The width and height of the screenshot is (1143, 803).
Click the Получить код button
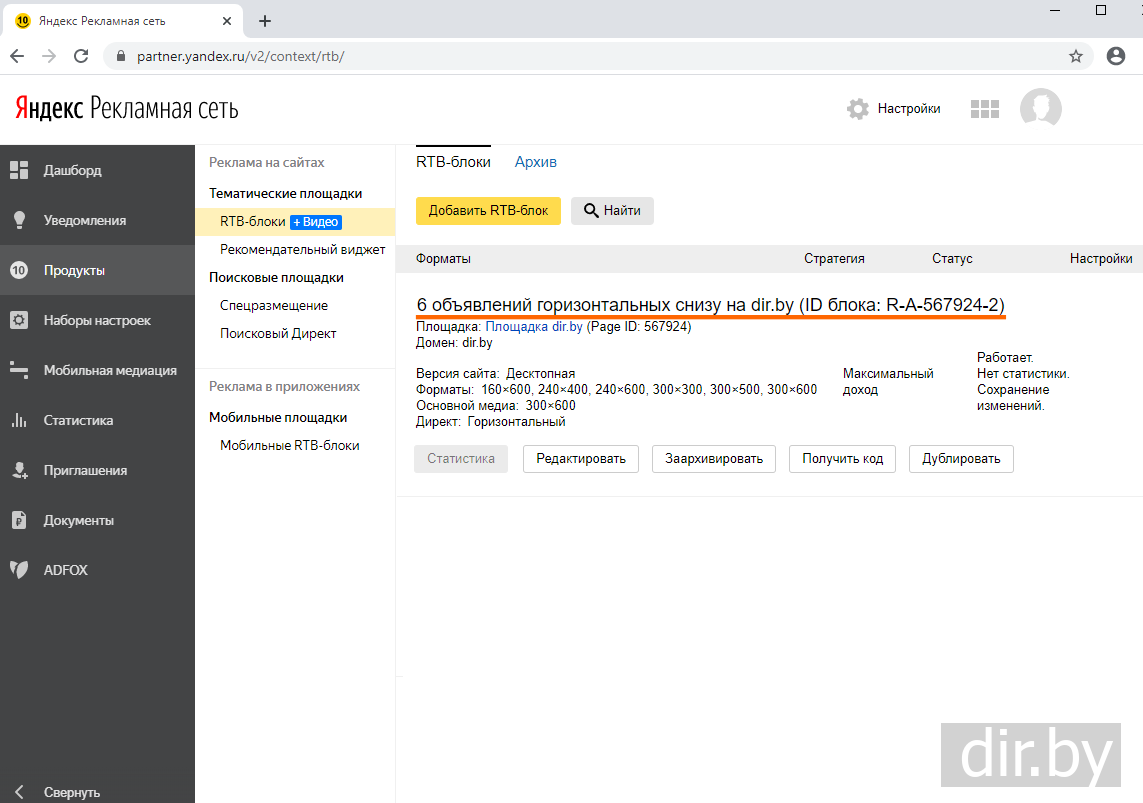[x=842, y=459]
